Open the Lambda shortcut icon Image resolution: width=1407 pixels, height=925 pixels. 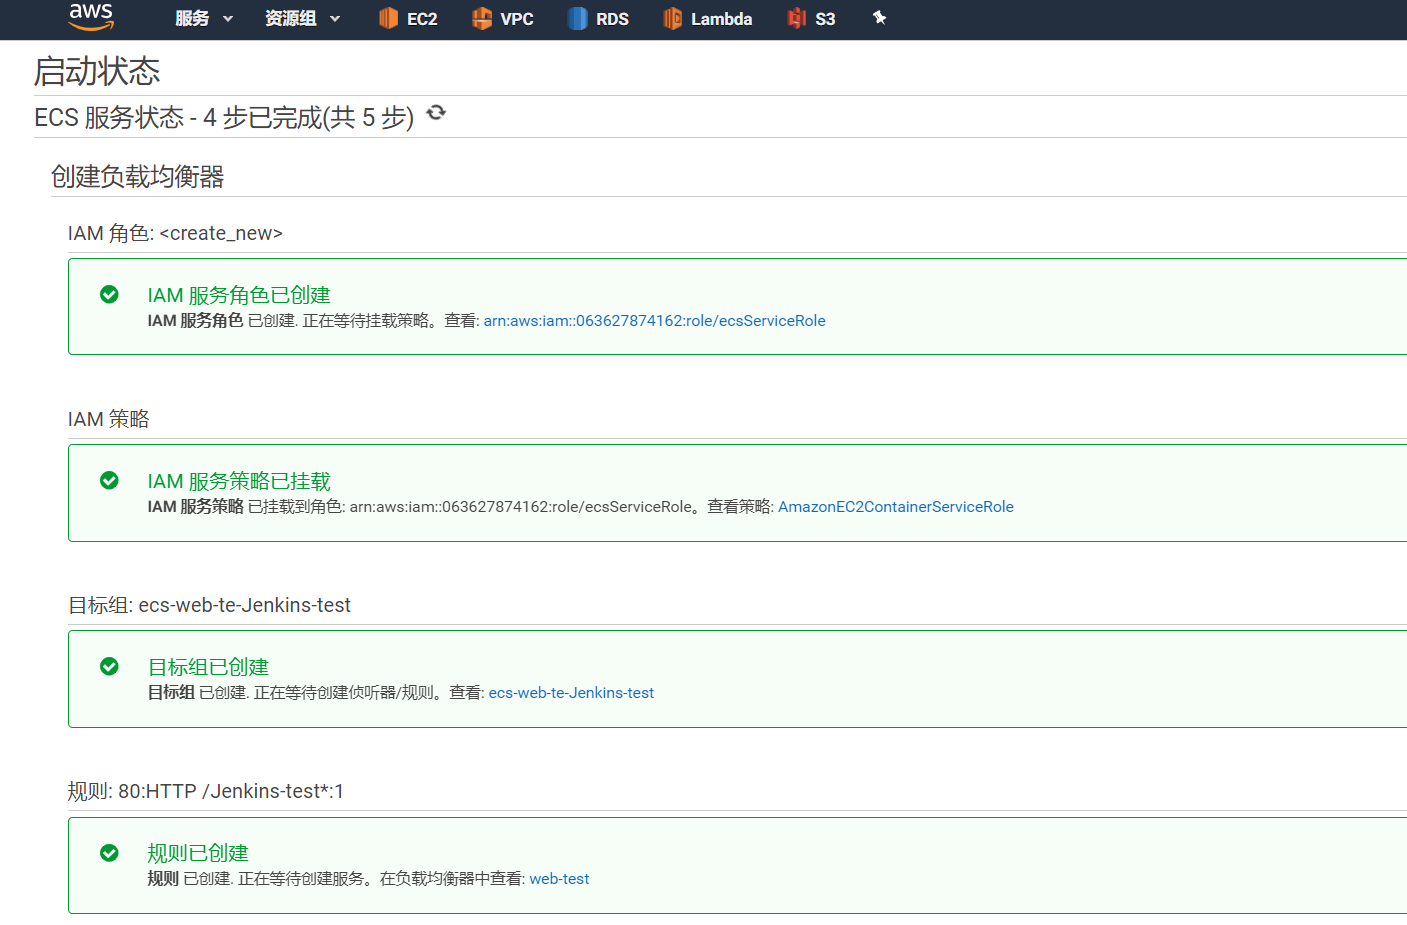tap(672, 18)
